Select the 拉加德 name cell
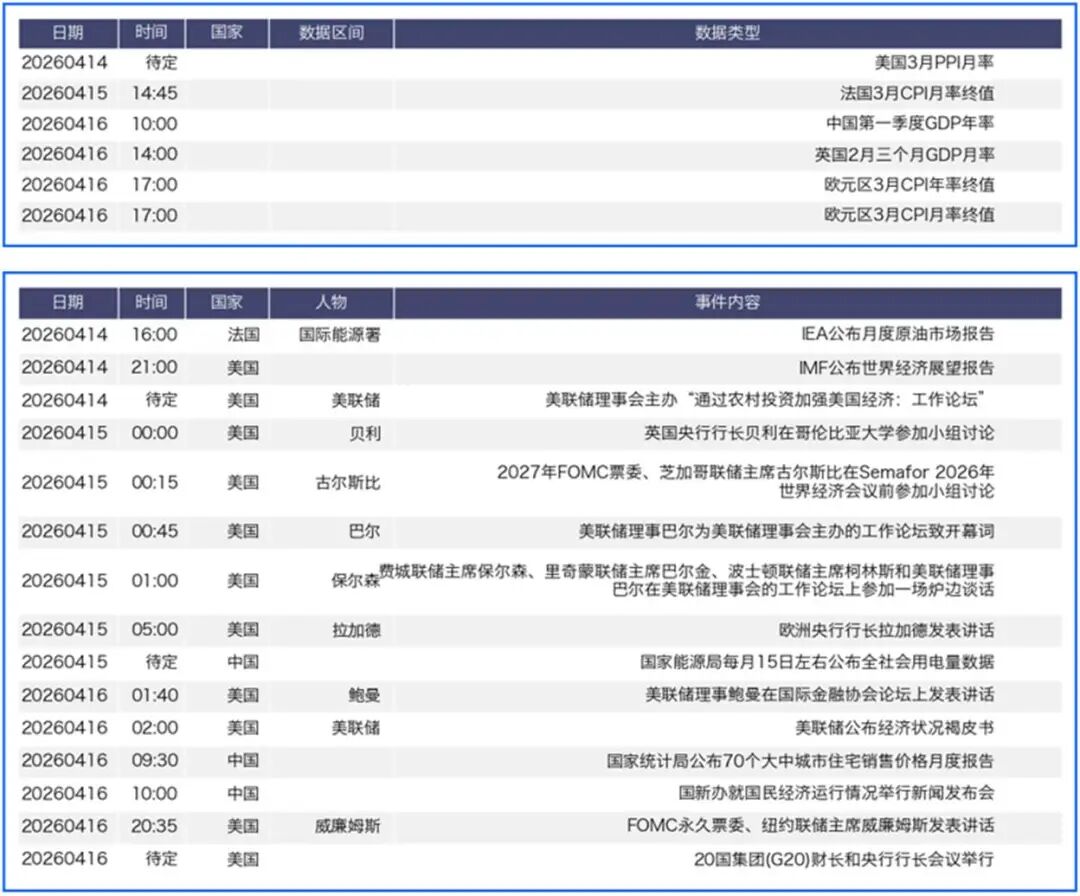Image resolution: width=1080 pixels, height=896 pixels. pyautogui.click(x=355, y=630)
